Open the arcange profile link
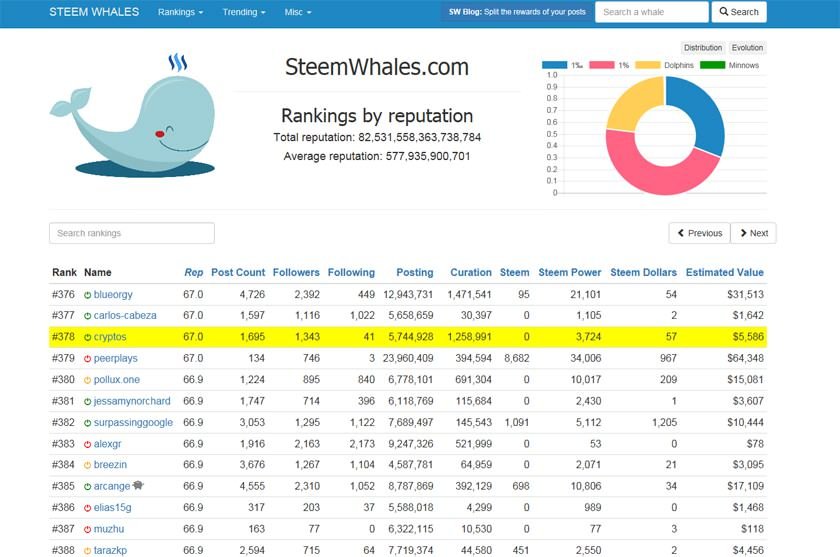The height and width of the screenshot is (557, 840). tap(112, 486)
